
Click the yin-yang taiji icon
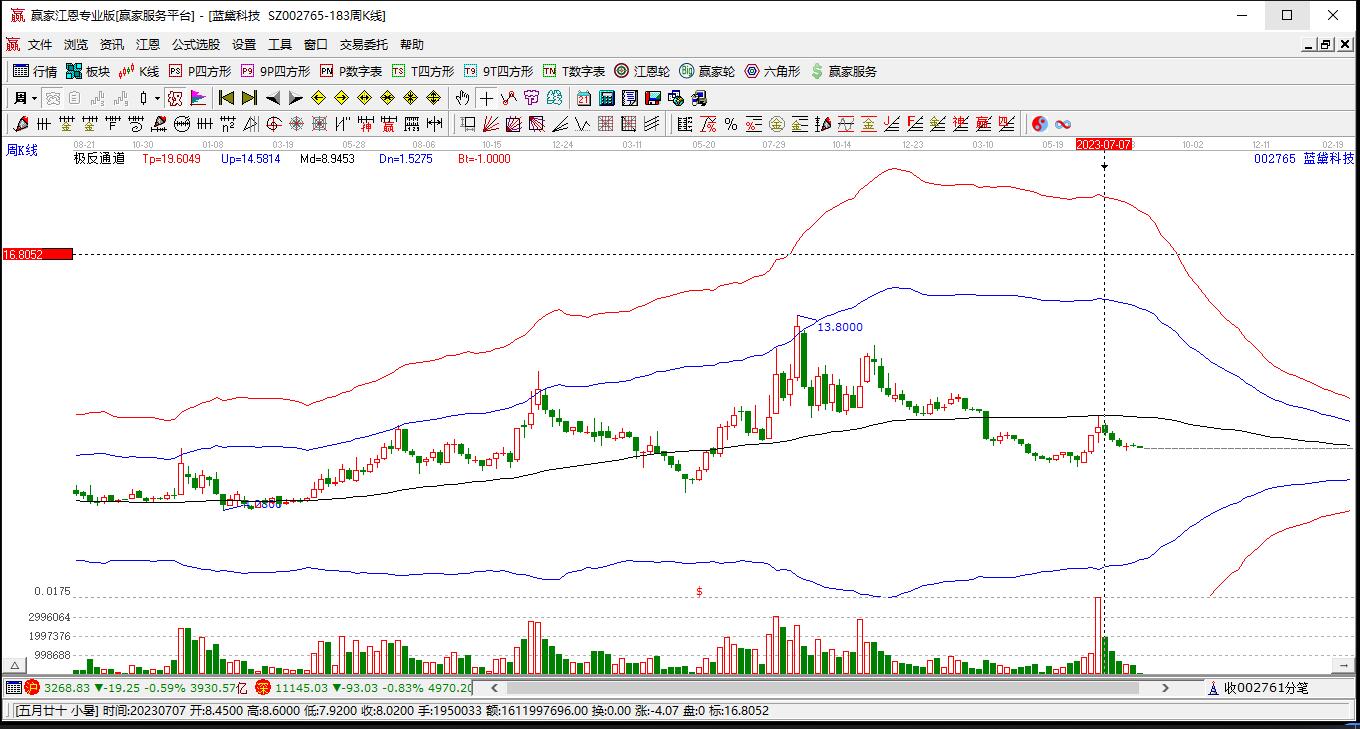tap(1040, 124)
